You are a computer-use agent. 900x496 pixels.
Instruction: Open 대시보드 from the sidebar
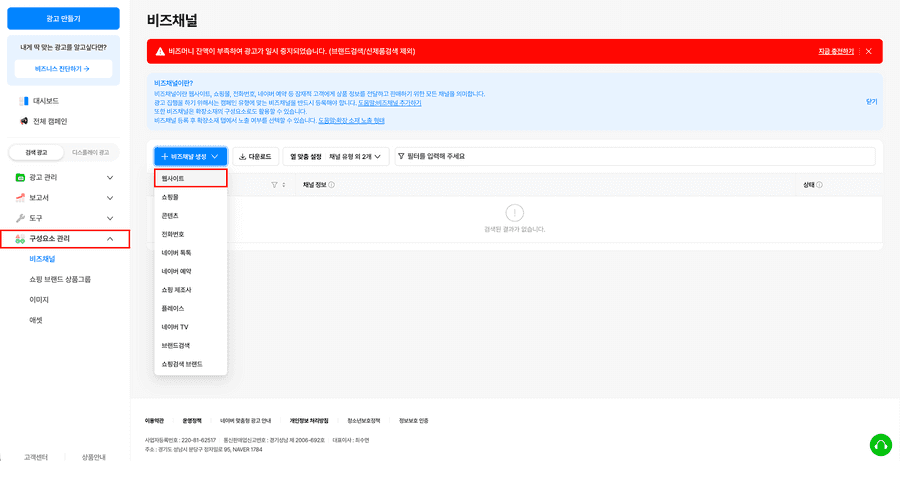45,101
